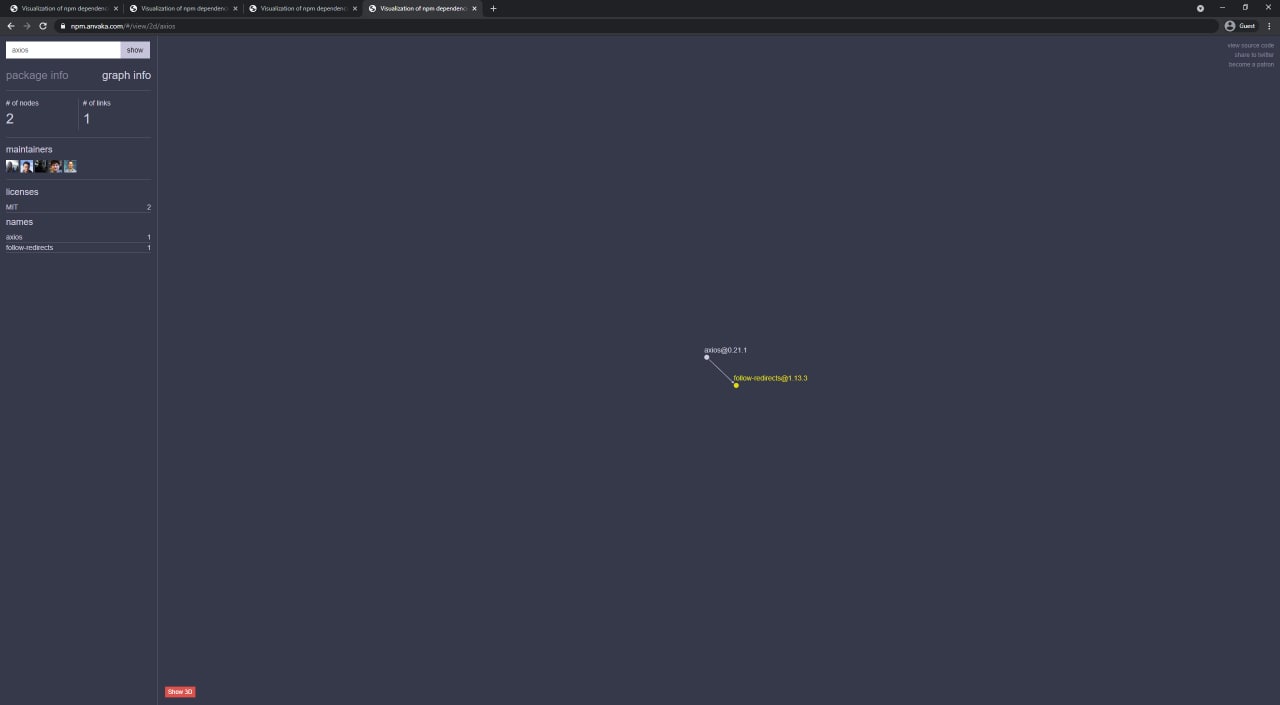The width and height of the screenshot is (1280, 705).
Task: Open a new browser tab with plus icon
Action: pyautogui.click(x=493, y=8)
